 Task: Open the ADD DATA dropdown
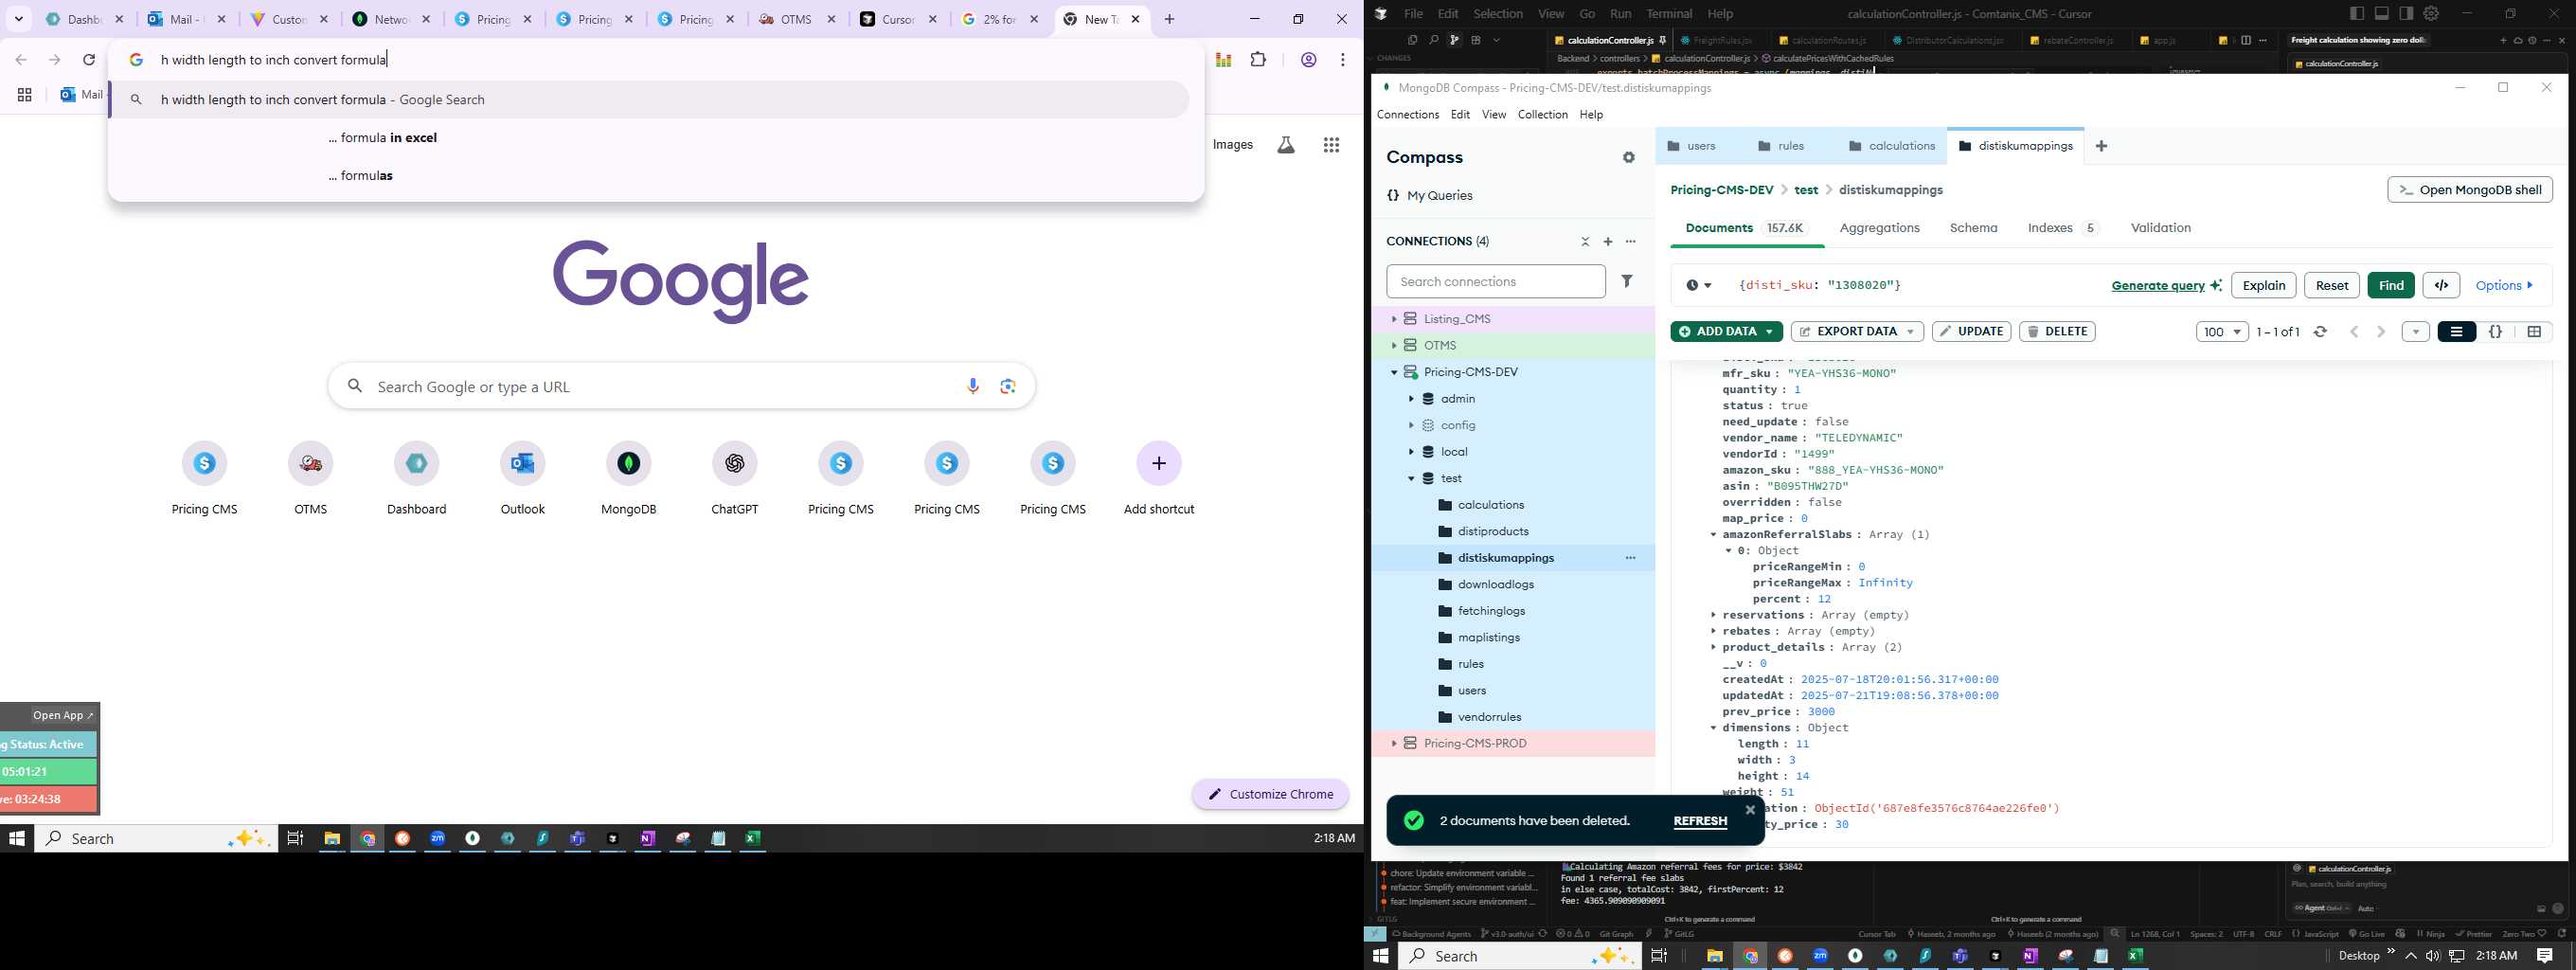pyautogui.click(x=1726, y=332)
